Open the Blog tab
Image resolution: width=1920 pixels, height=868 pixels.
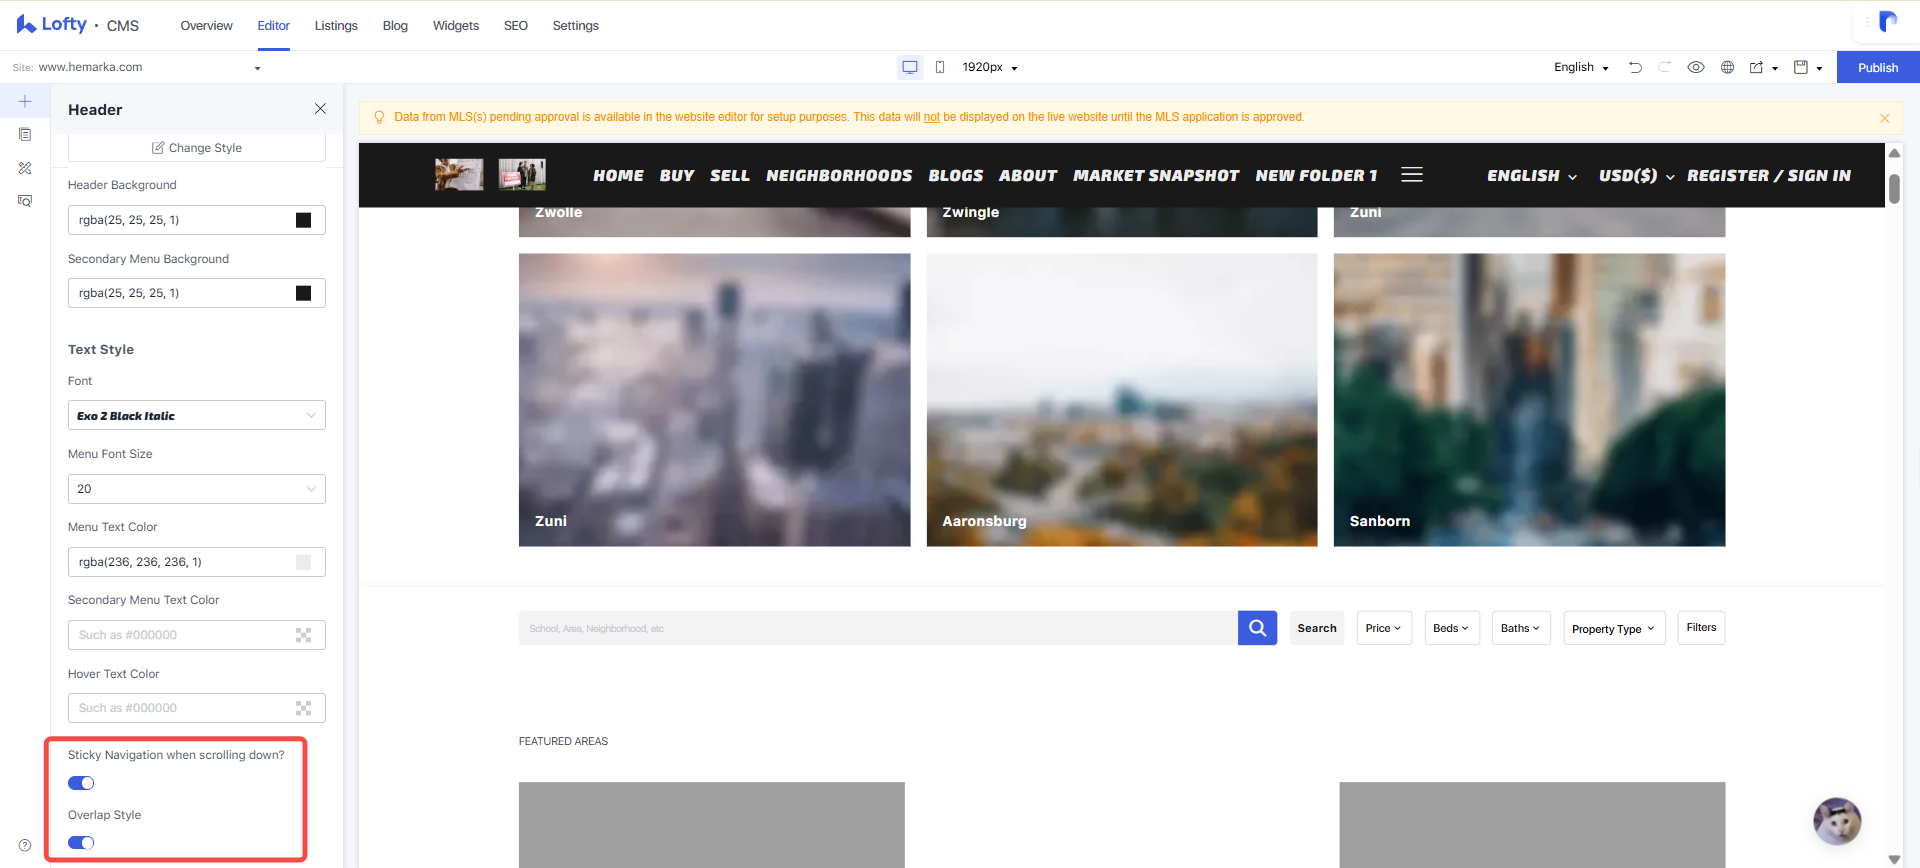click(x=395, y=25)
